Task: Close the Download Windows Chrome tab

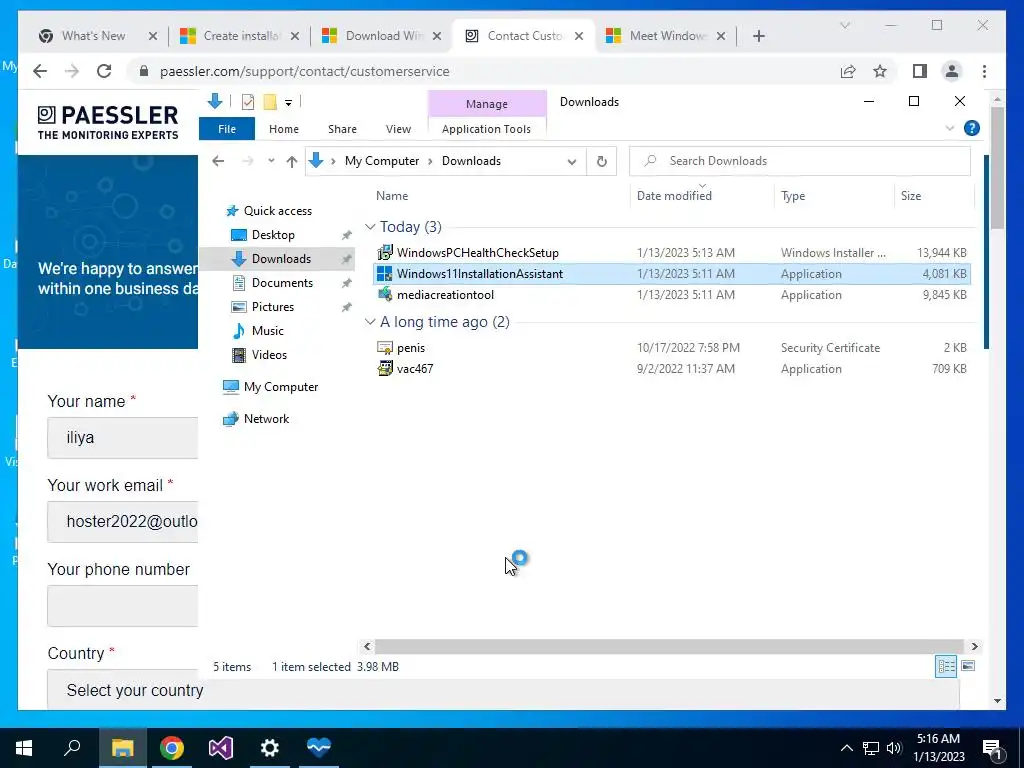Action: tap(437, 36)
